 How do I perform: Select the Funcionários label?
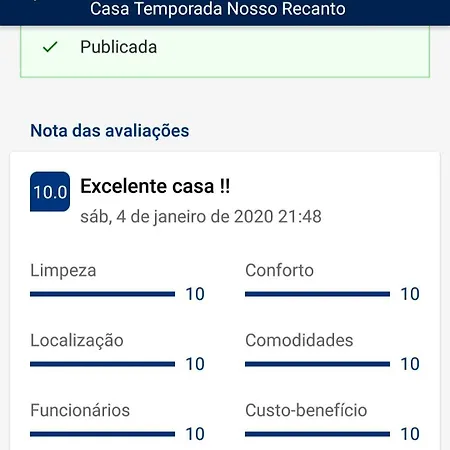tap(80, 410)
